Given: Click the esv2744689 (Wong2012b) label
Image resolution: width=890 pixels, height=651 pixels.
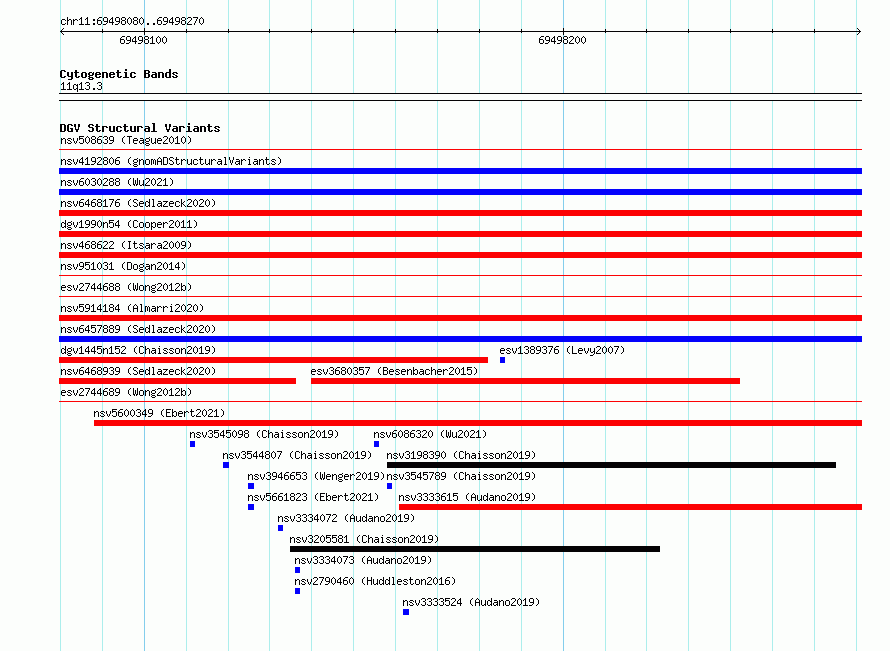Looking at the screenshot, I should coord(126,392).
